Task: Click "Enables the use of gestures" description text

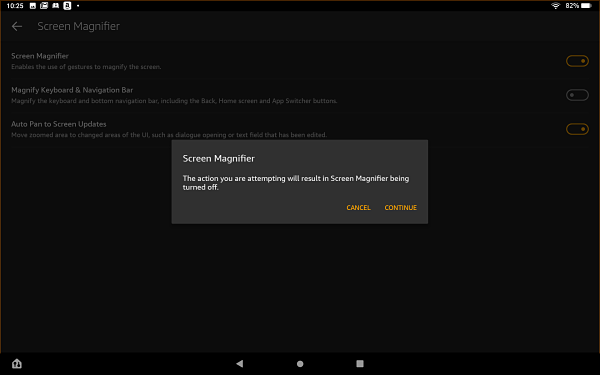Action: tap(86, 67)
